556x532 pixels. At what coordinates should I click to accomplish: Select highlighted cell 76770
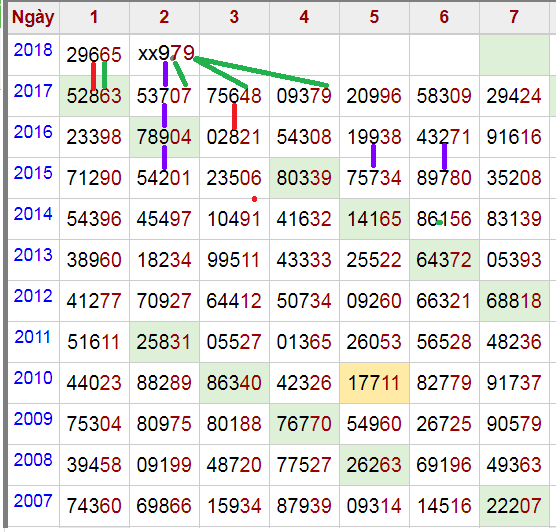304,424
